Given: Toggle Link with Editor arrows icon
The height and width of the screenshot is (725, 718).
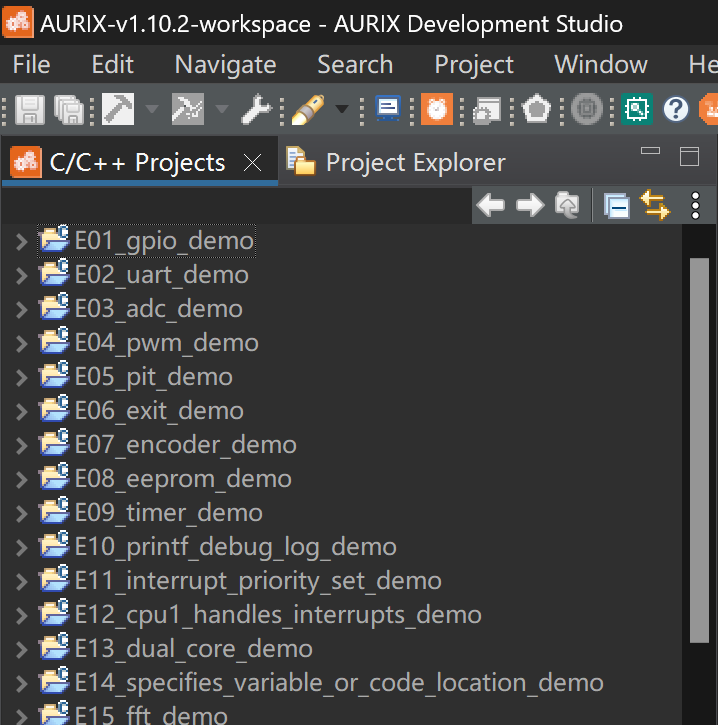Looking at the screenshot, I should pos(655,205).
